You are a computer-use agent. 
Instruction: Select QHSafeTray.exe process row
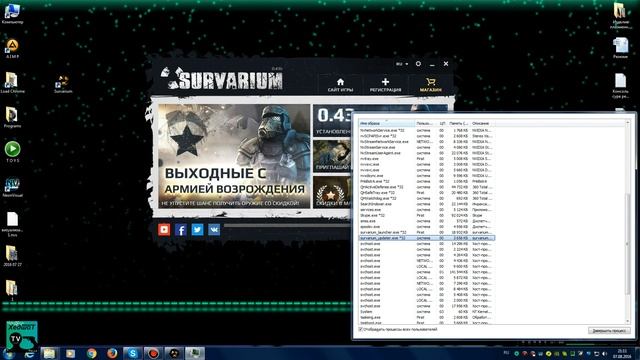click(427, 192)
